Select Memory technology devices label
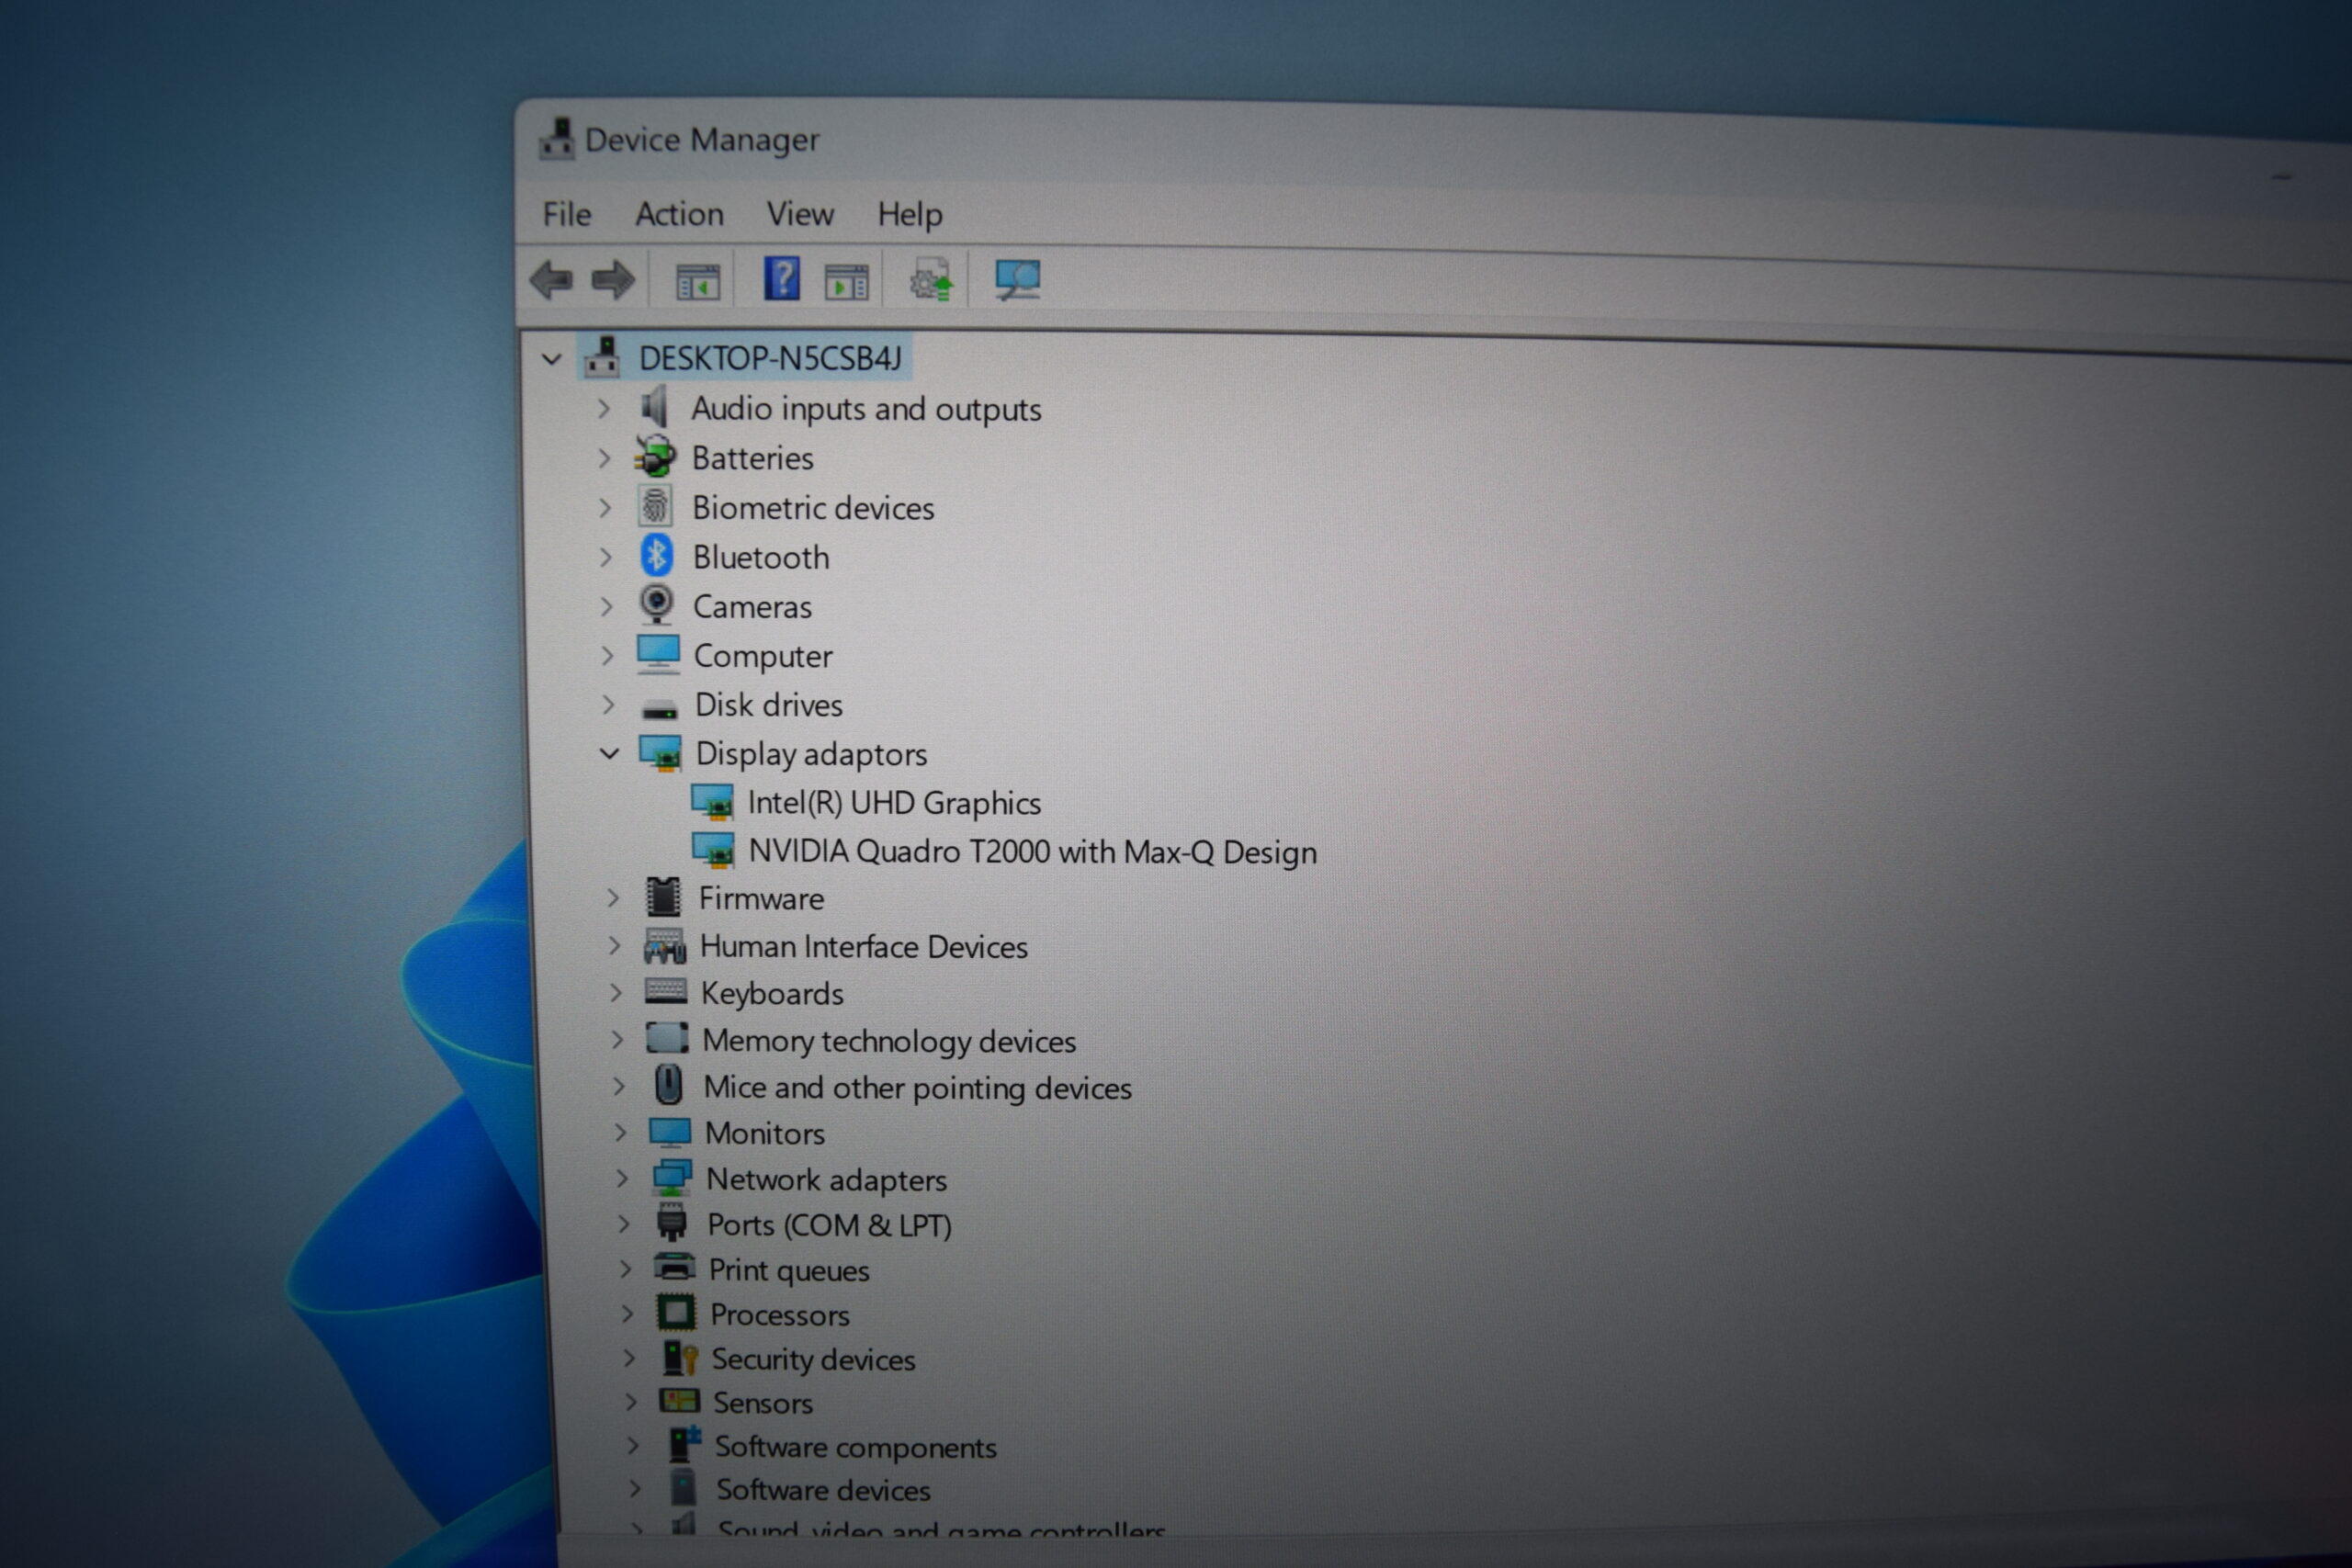Image resolution: width=2352 pixels, height=1568 pixels. click(x=889, y=1041)
